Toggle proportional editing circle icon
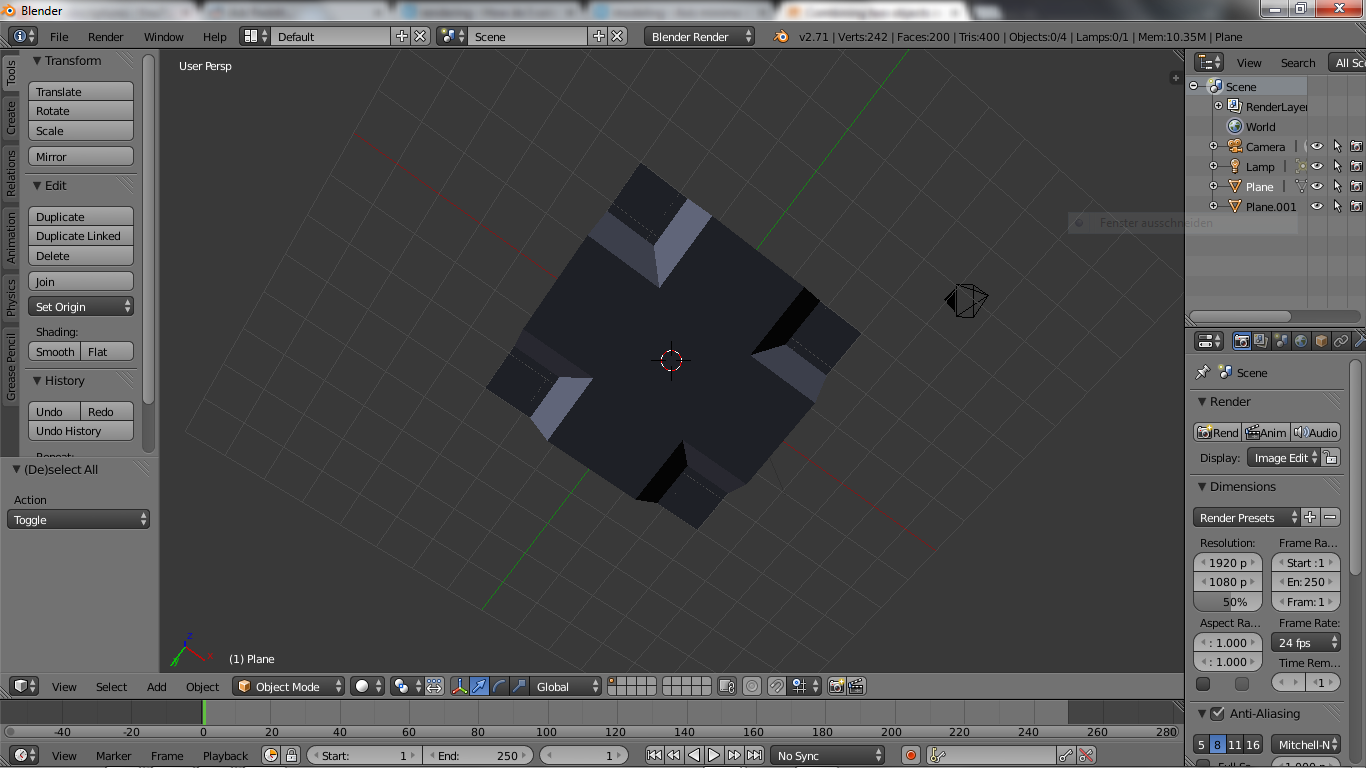The image size is (1366, 768). click(x=752, y=686)
